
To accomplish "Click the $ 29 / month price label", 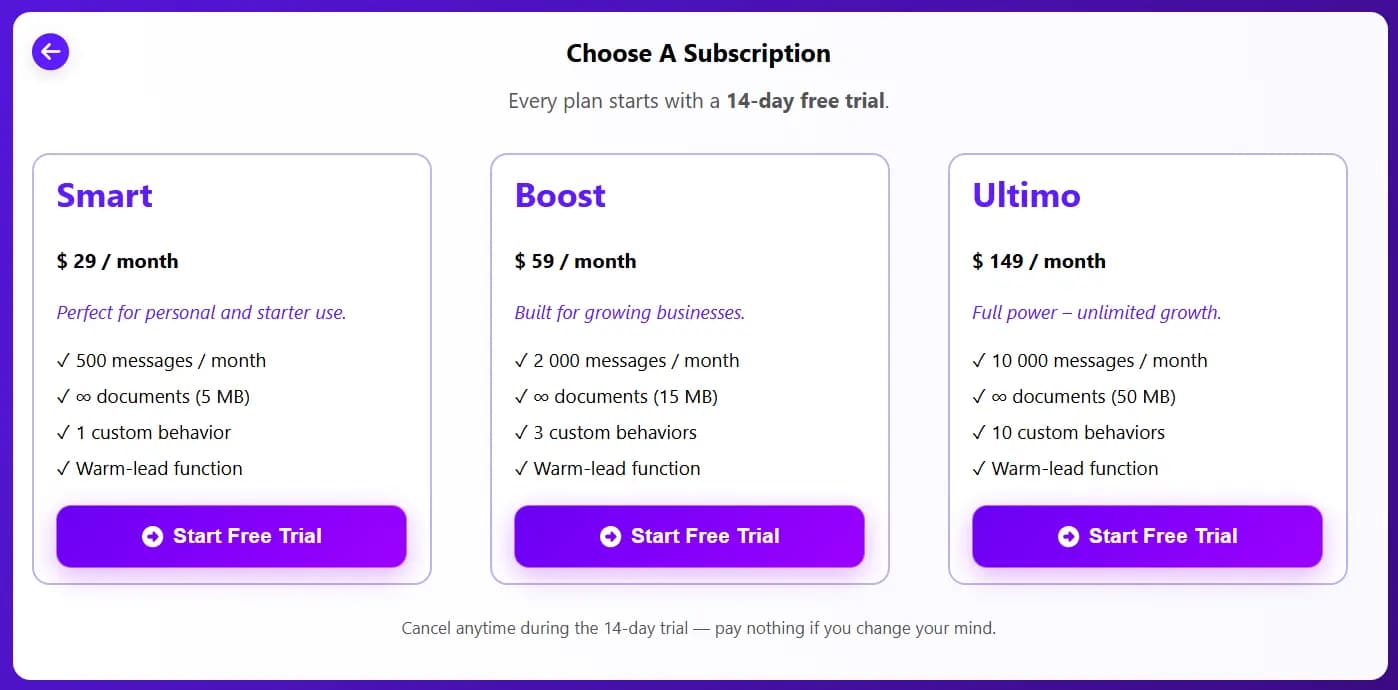I will tap(117, 261).
